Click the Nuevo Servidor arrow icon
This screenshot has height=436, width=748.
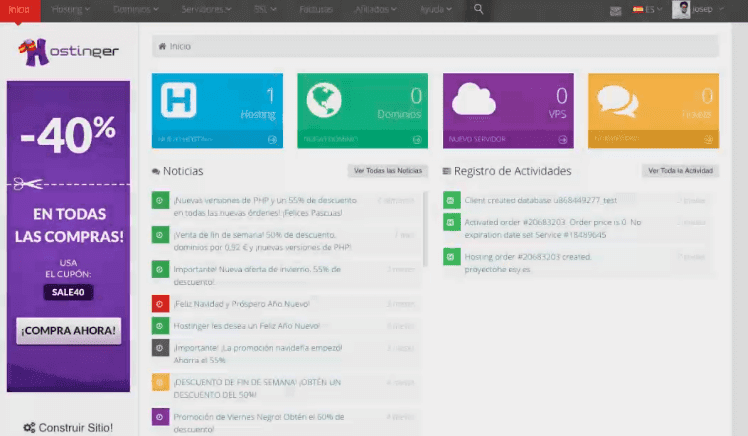[563, 140]
